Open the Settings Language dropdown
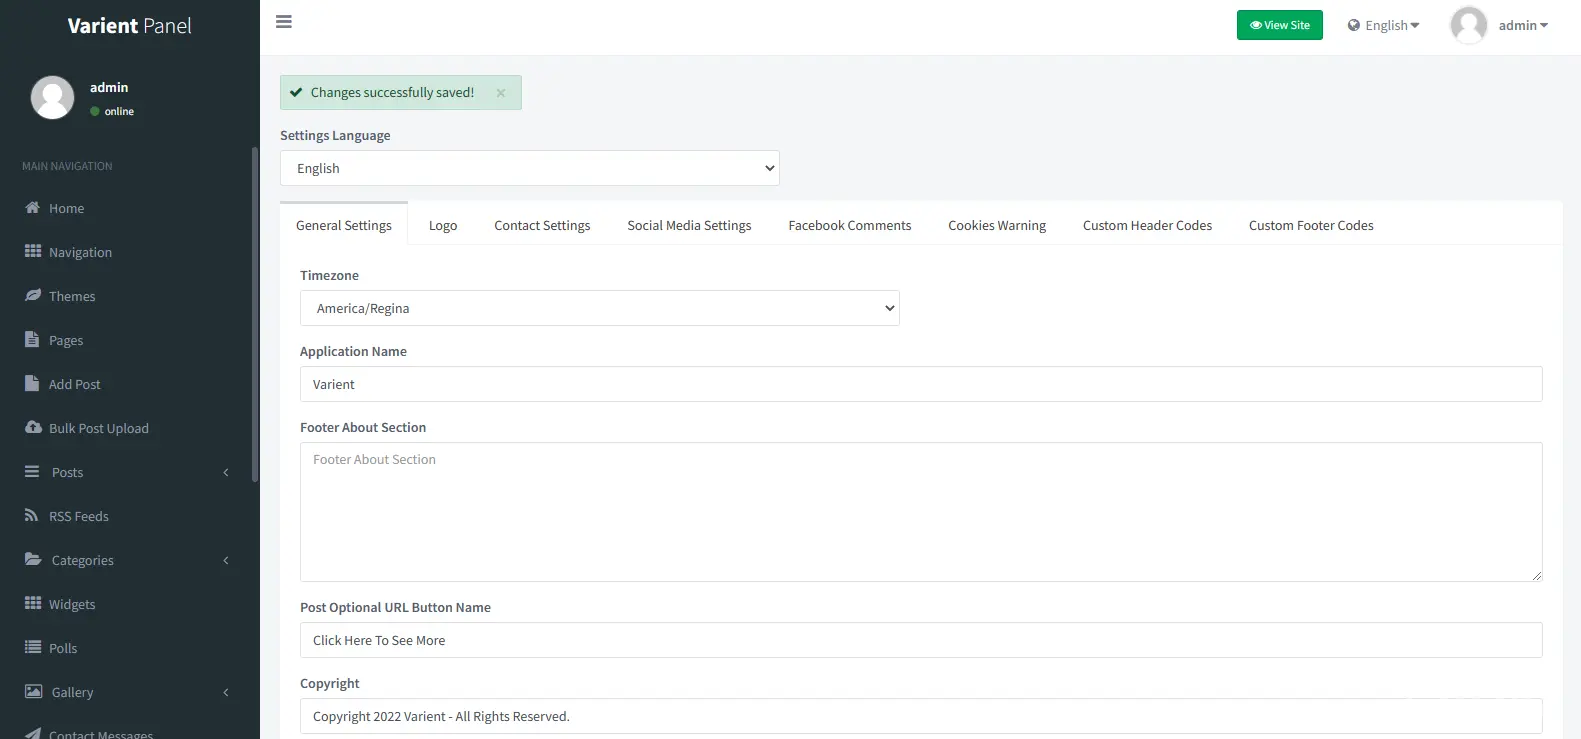This screenshot has width=1581, height=739. pyautogui.click(x=529, y=168)
